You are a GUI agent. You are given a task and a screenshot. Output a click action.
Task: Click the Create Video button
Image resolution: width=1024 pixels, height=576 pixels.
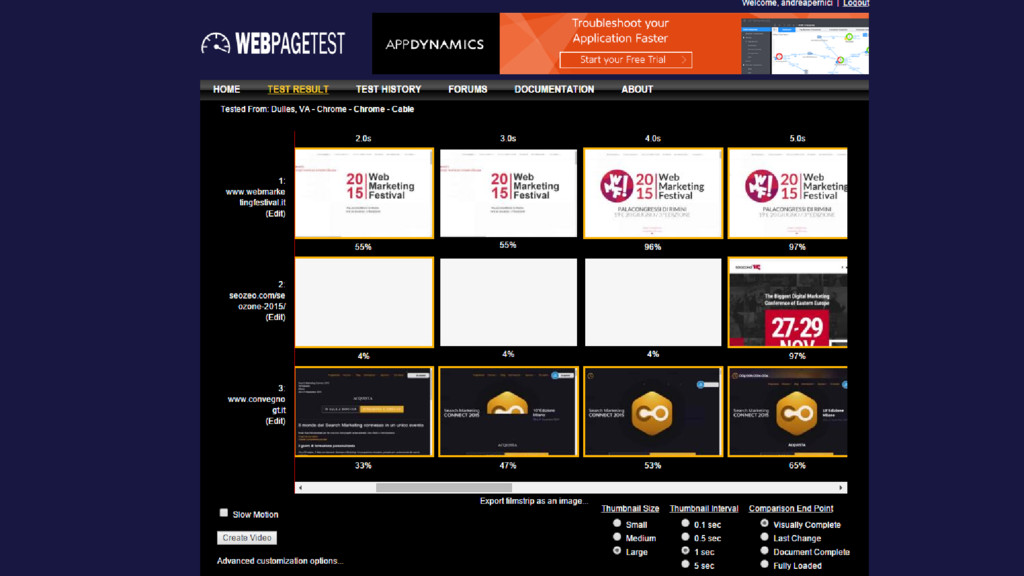pyautogui.click(x=247, y=538)
